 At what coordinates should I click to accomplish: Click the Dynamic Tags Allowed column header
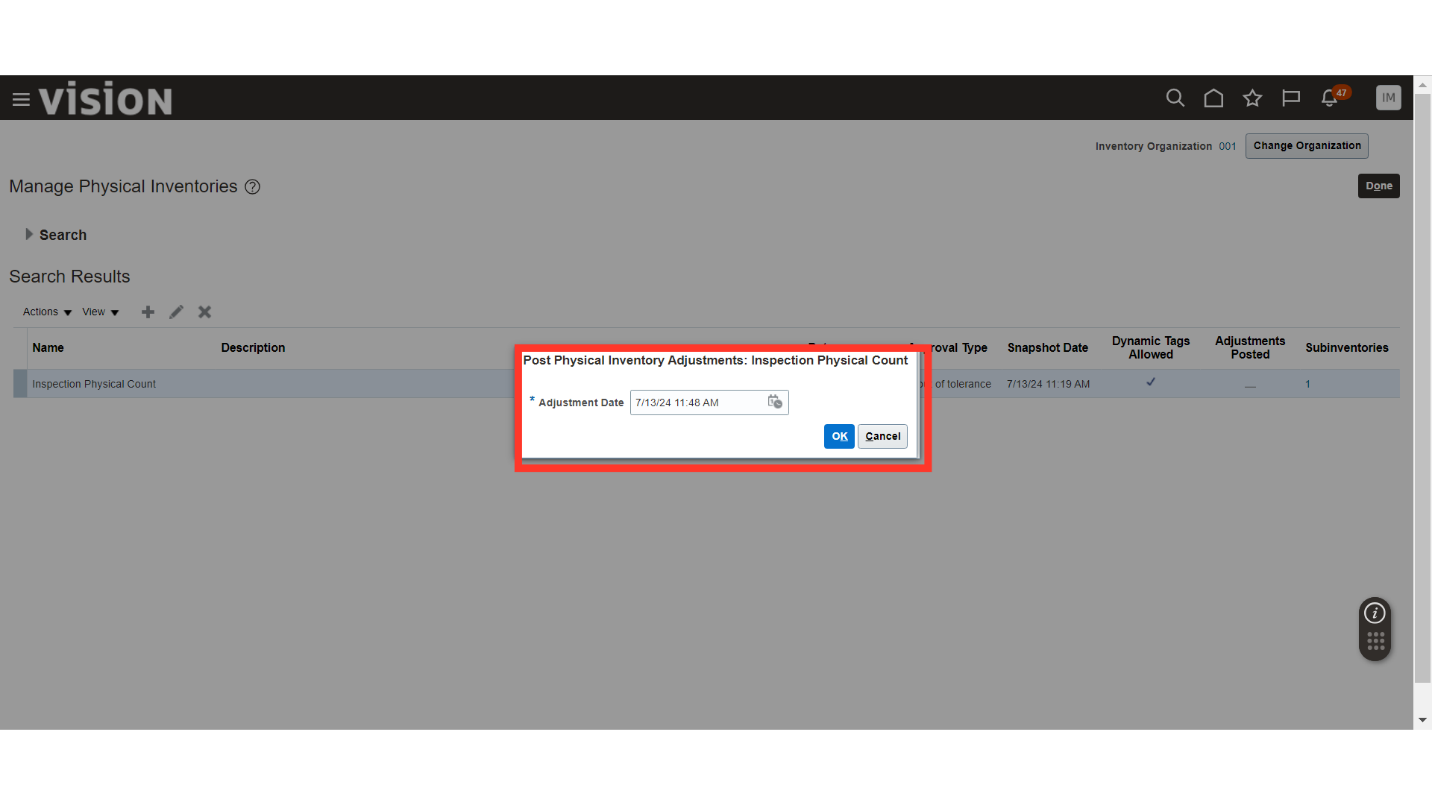click(x=1151, y=348)
